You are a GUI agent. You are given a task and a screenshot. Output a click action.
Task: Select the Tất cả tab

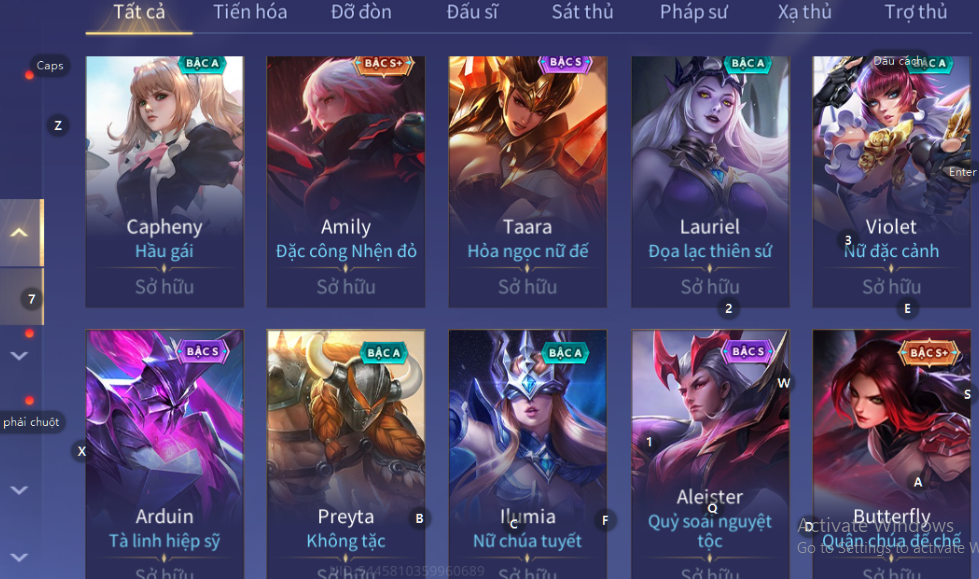[139, 12]
